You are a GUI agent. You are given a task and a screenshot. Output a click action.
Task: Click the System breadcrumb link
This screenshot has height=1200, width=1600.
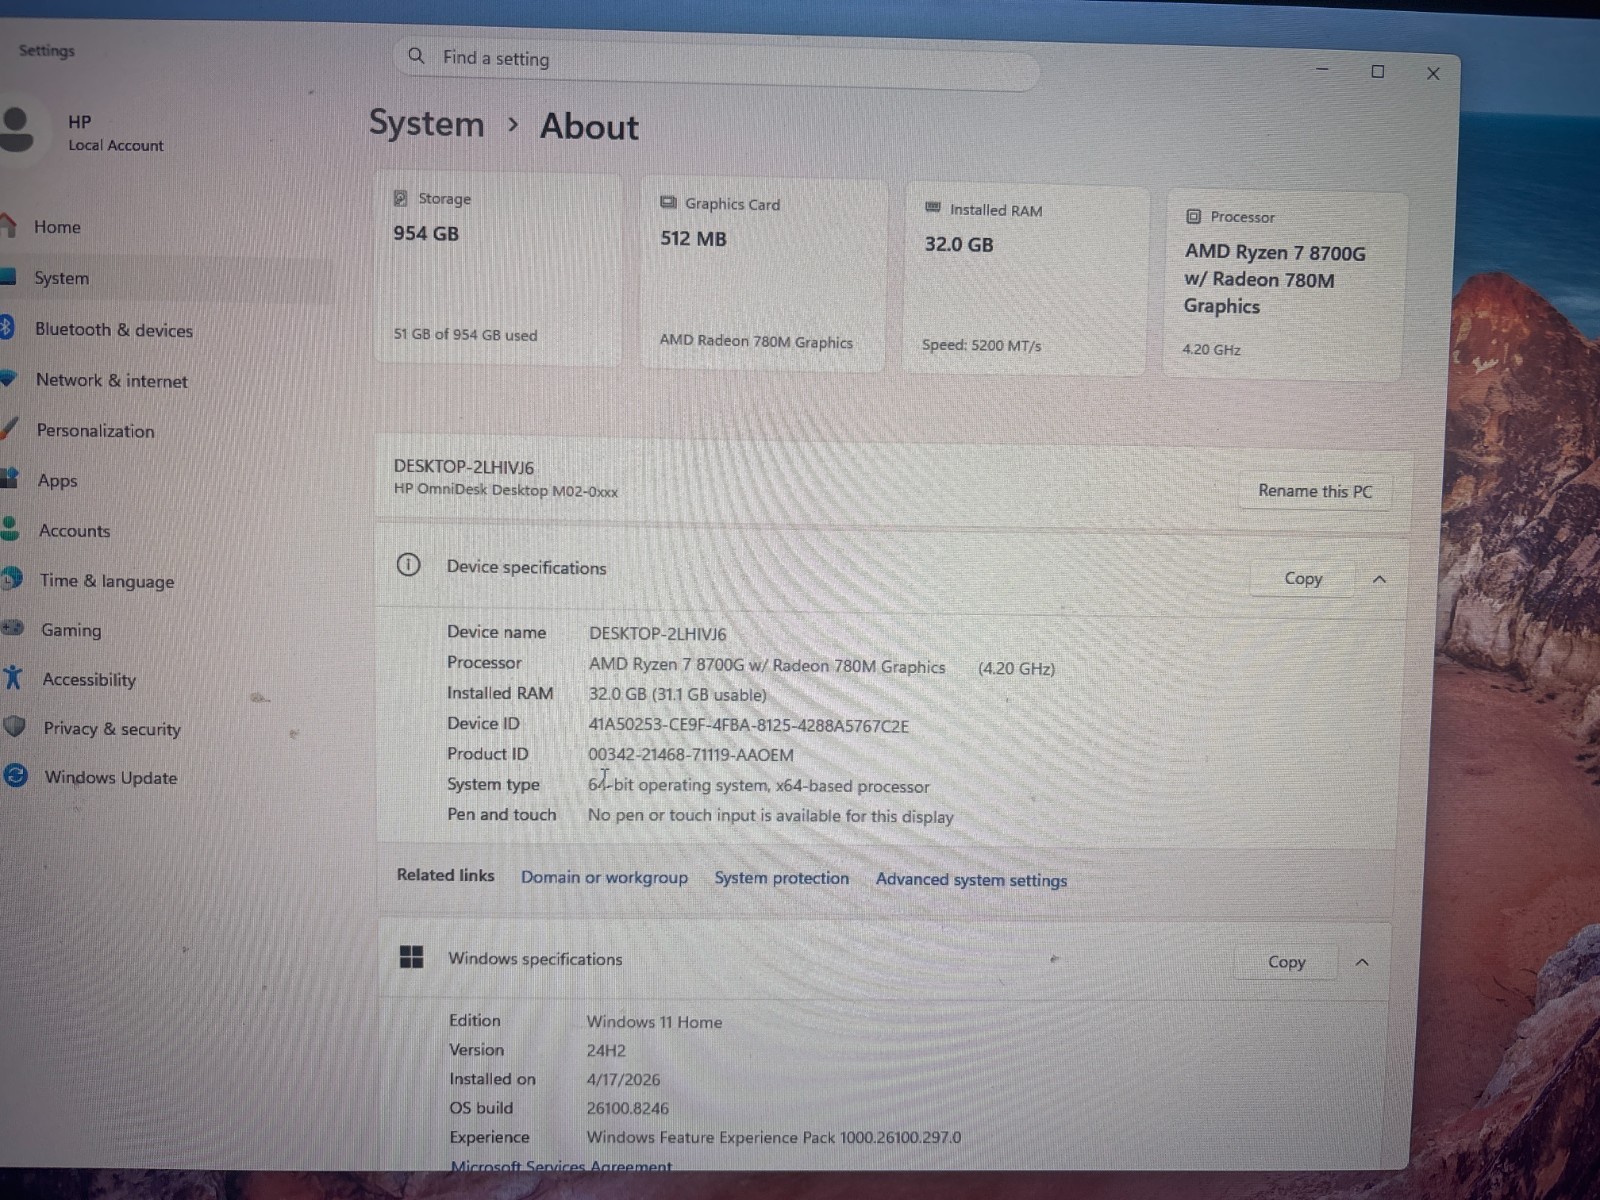[427, 123]
